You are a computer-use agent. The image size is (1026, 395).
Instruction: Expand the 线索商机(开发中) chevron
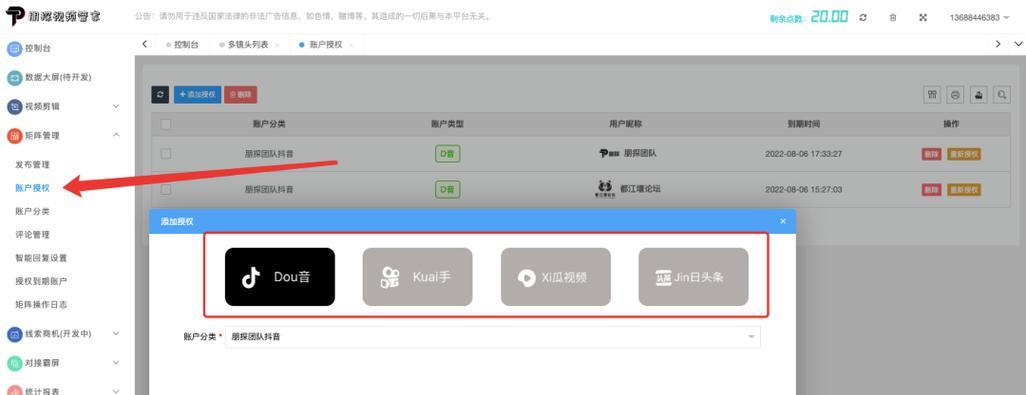116,334
